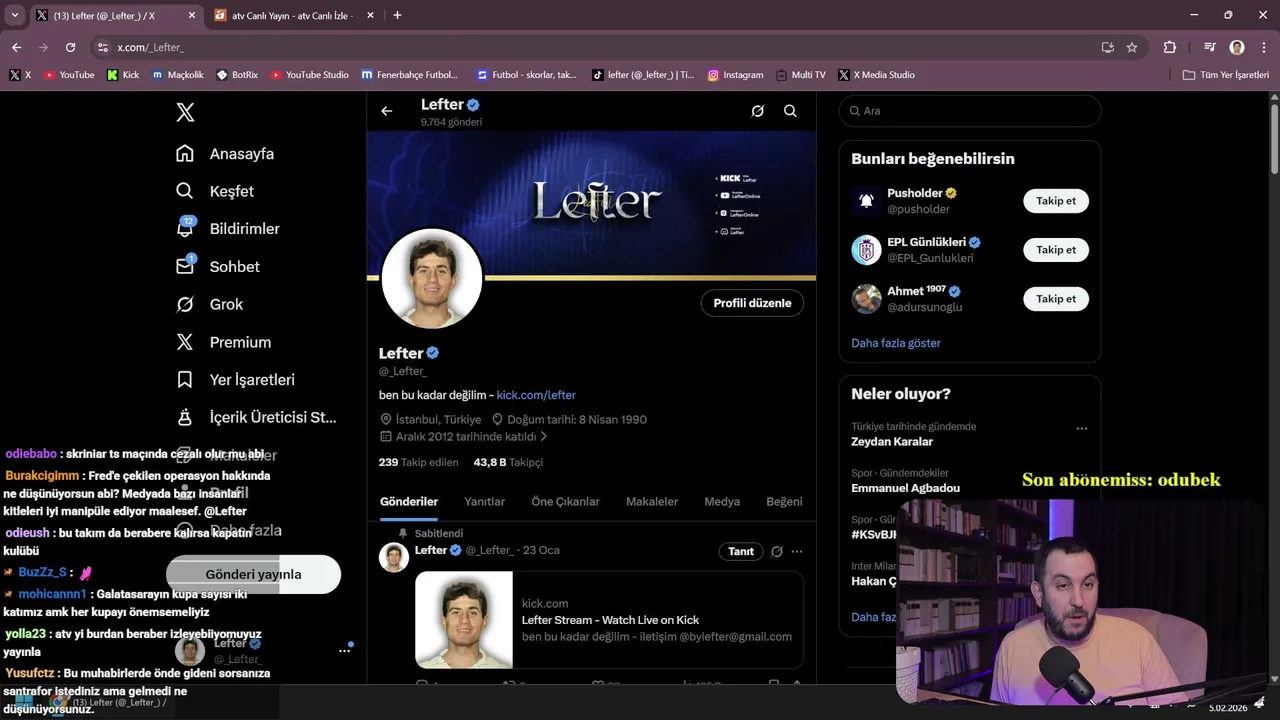Follow EPL Günlükleri with Takip et

1056,250
